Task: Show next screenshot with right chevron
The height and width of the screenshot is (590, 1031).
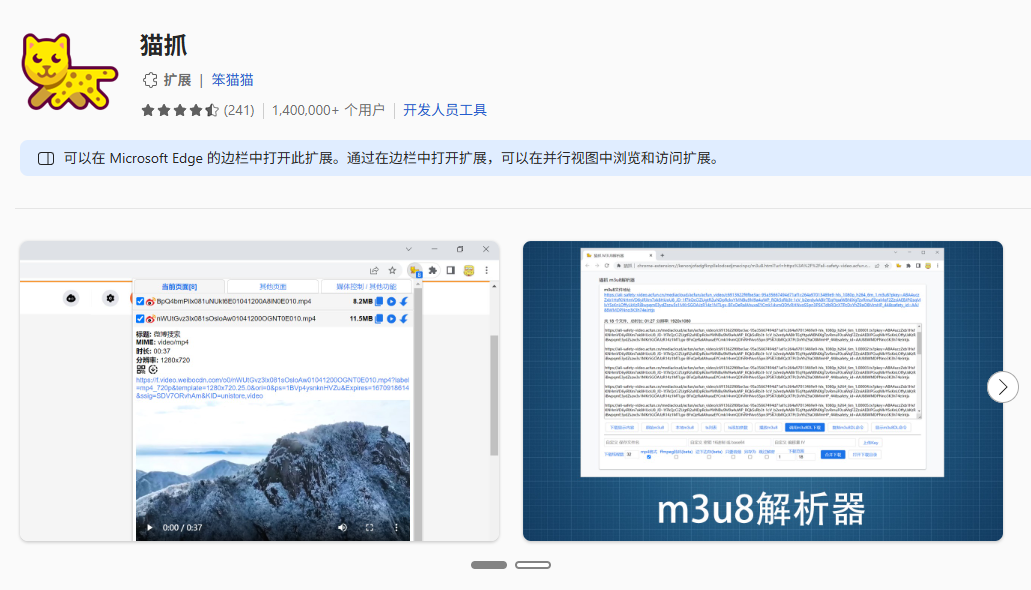Action: click(x=1002, y=387)
